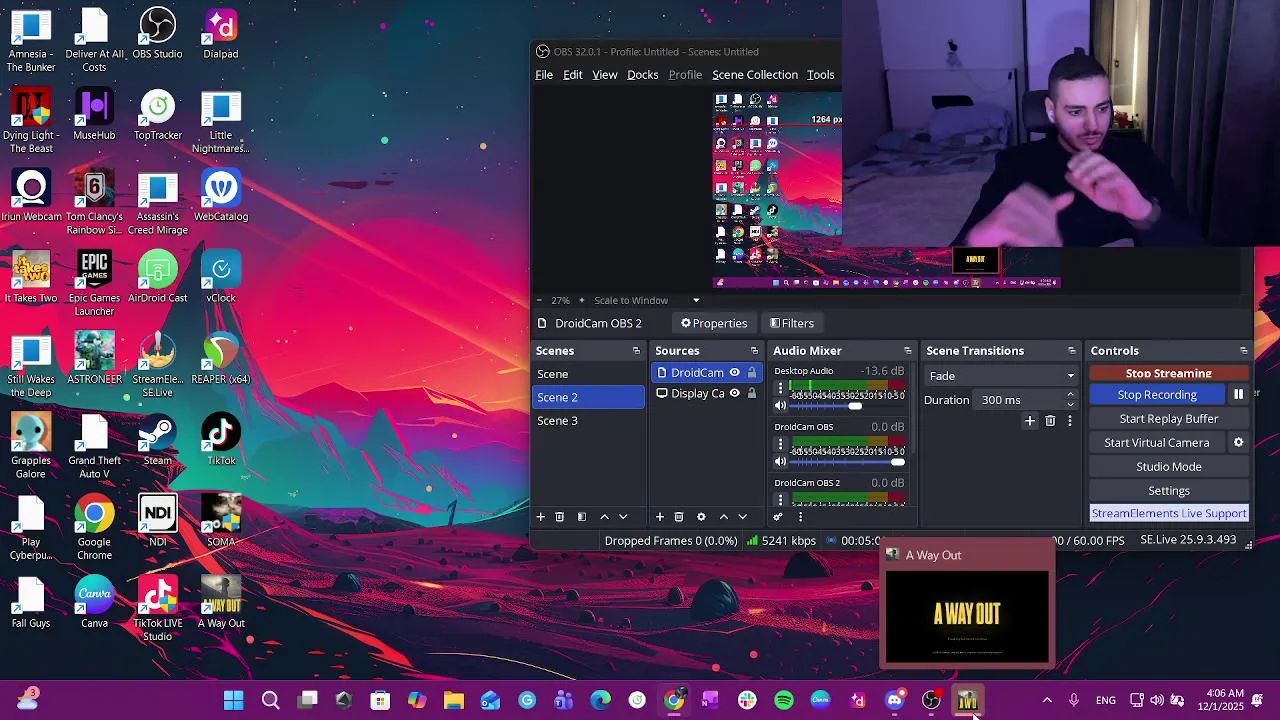
Task: Show hidden tray icons chevron
Action: tap(1047, 700)
